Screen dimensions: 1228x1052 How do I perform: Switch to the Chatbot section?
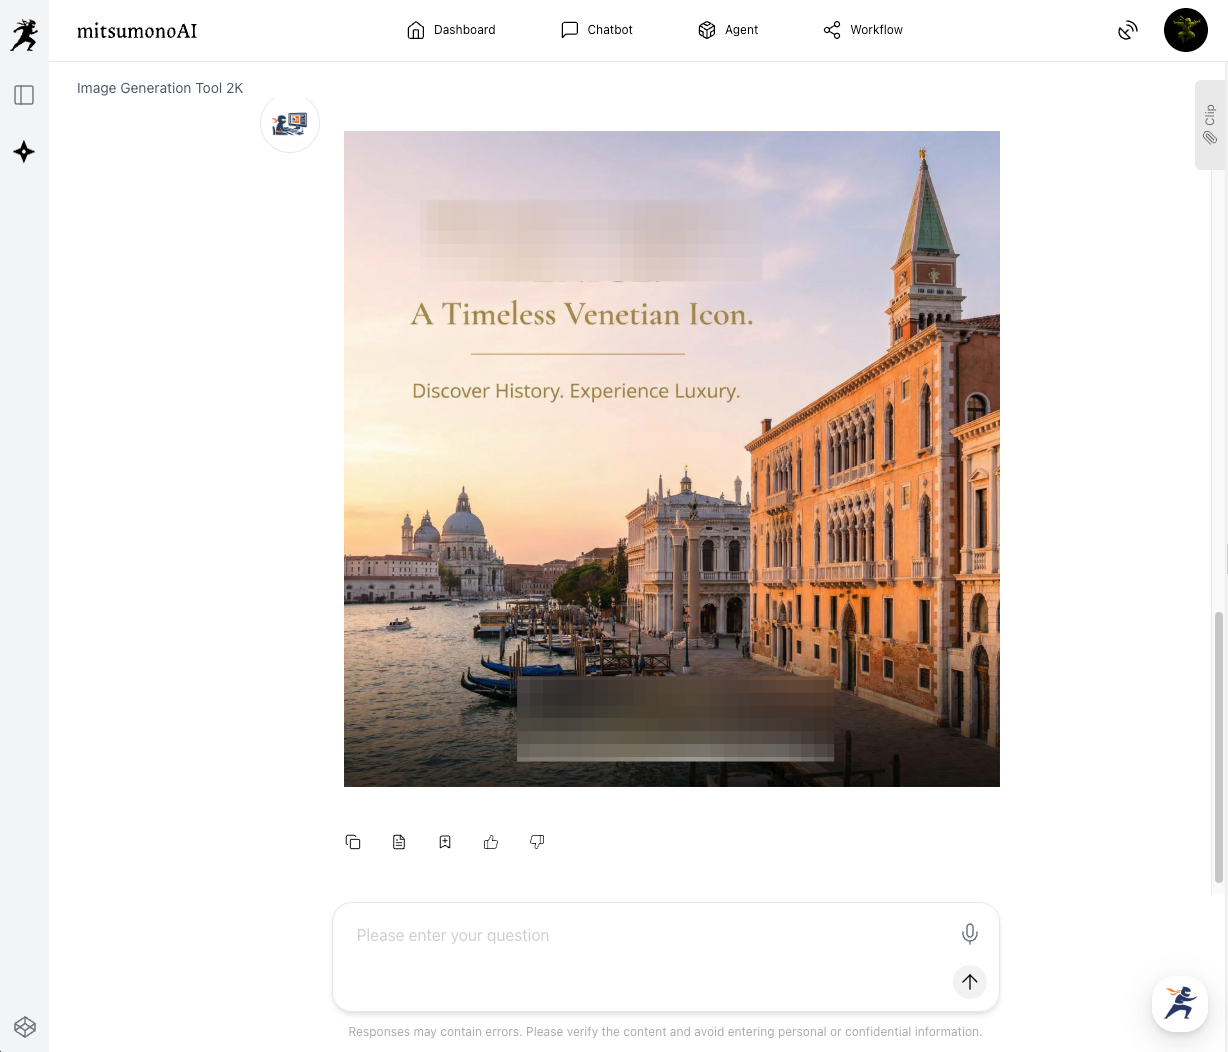tap(597, 30)
